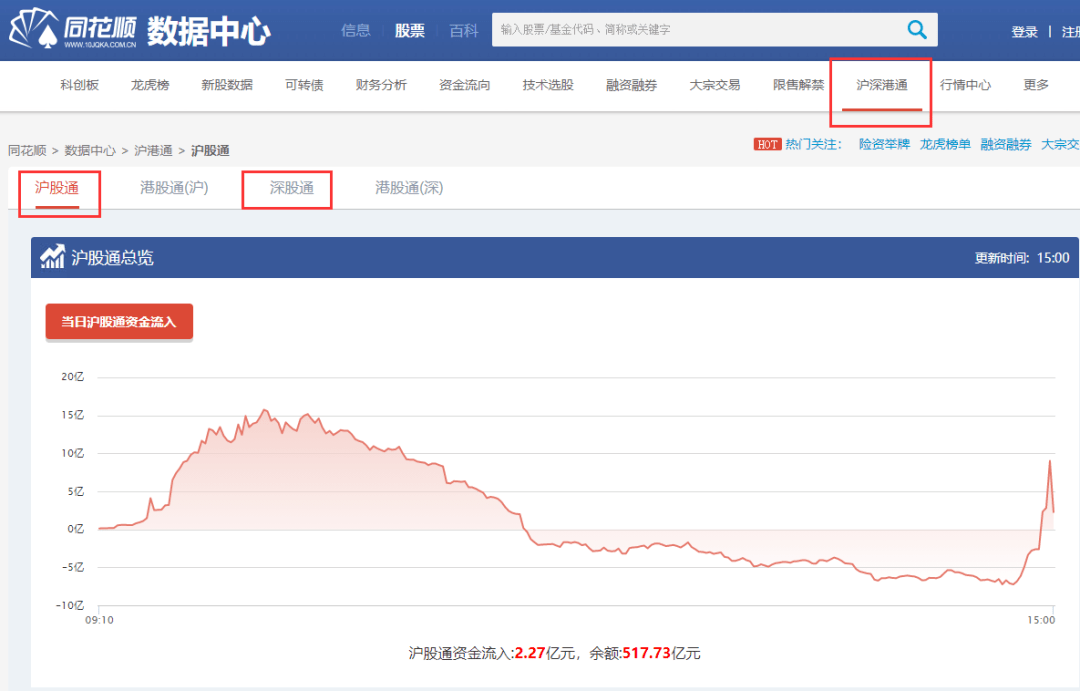Click the 2.27 inflow value
This screenshot has height=691, width=1080.
pyautogui.click(x=530, y=653)
